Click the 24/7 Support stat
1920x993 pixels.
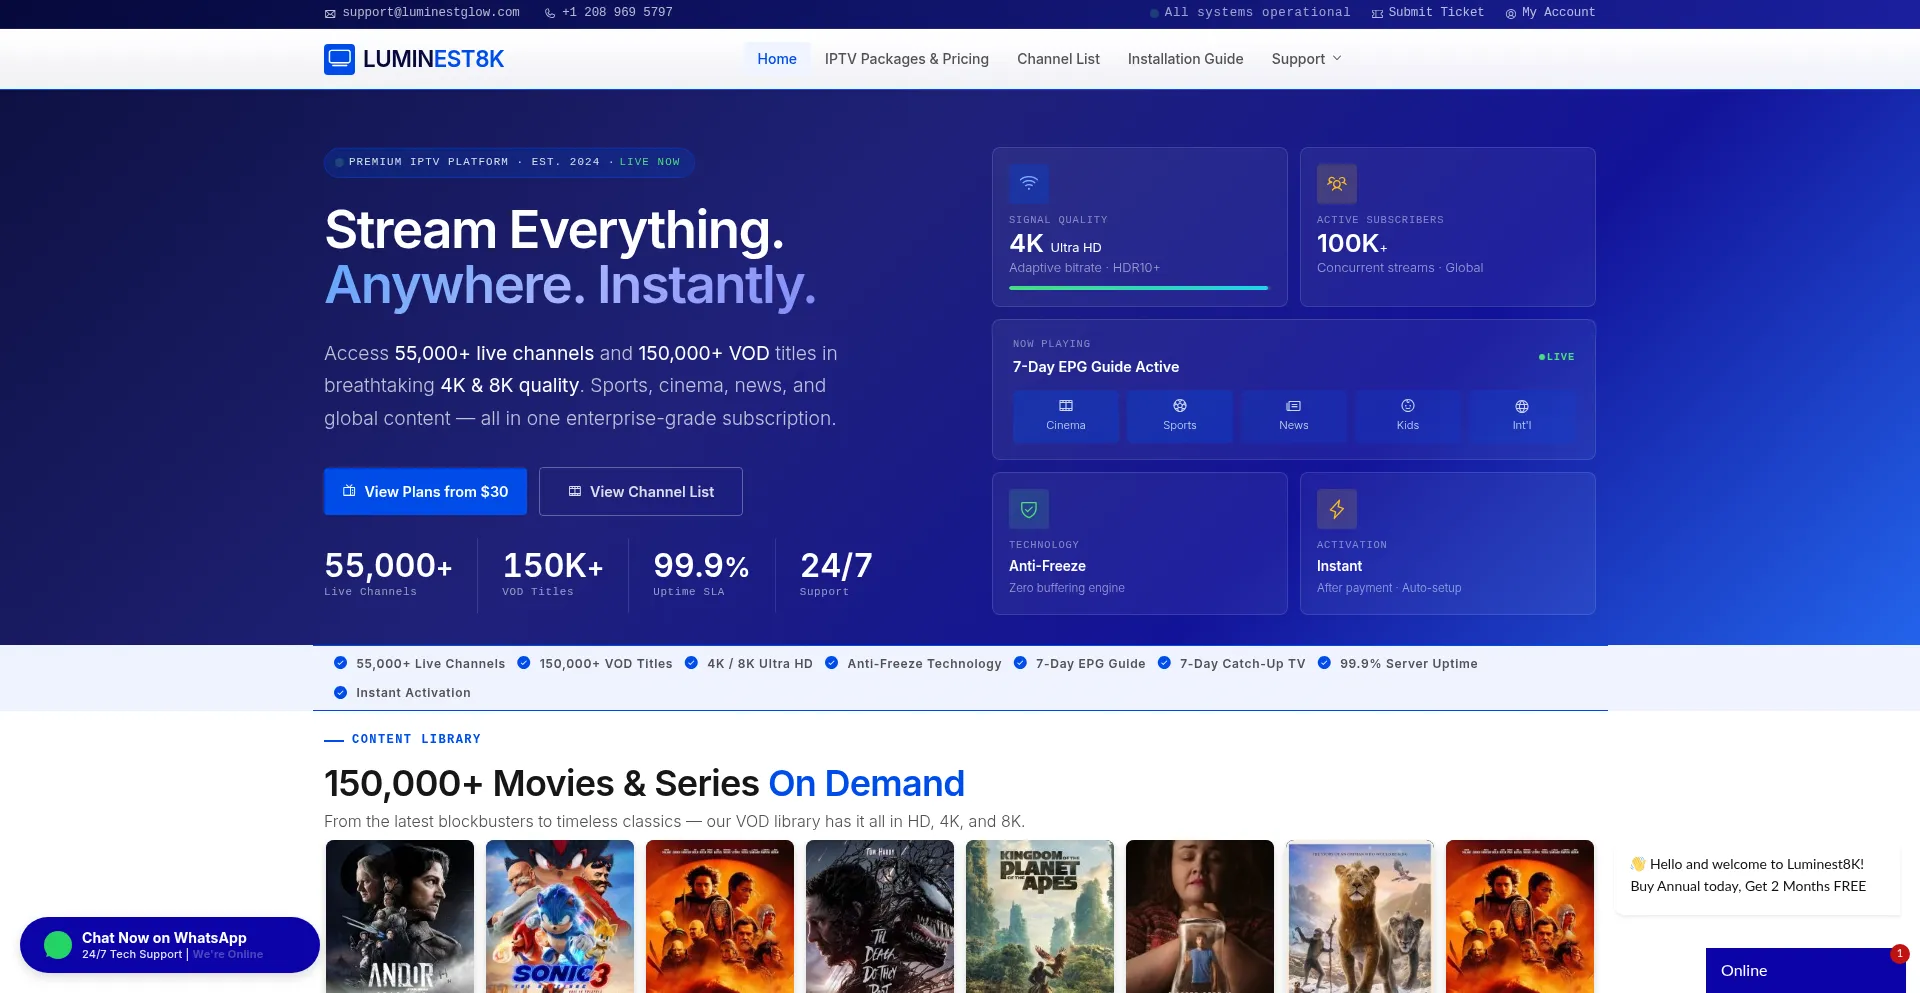836,573
